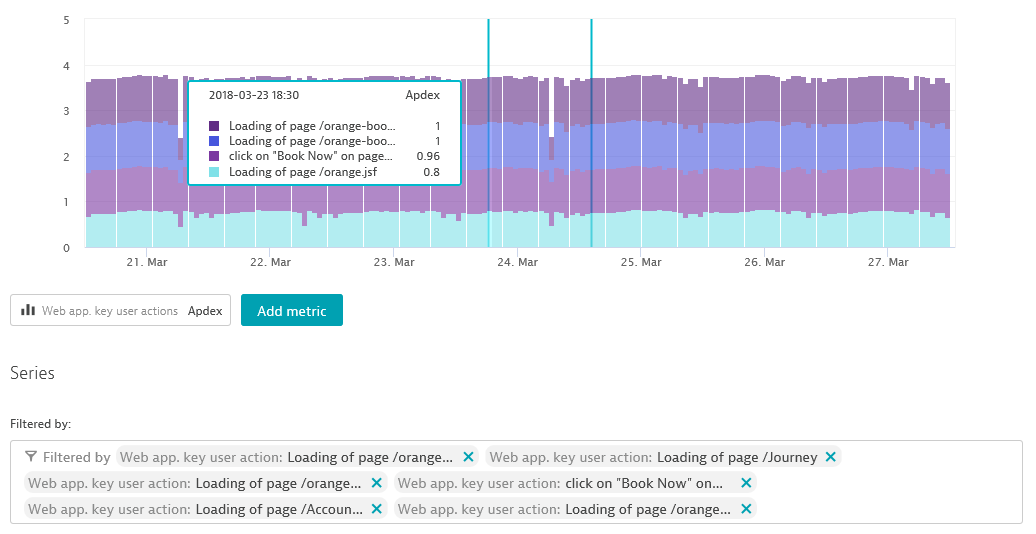This screenshot has width=1036, height=534.
Task: Remove the "Loading of page /Journey" filter
Action: coord(830,457)
